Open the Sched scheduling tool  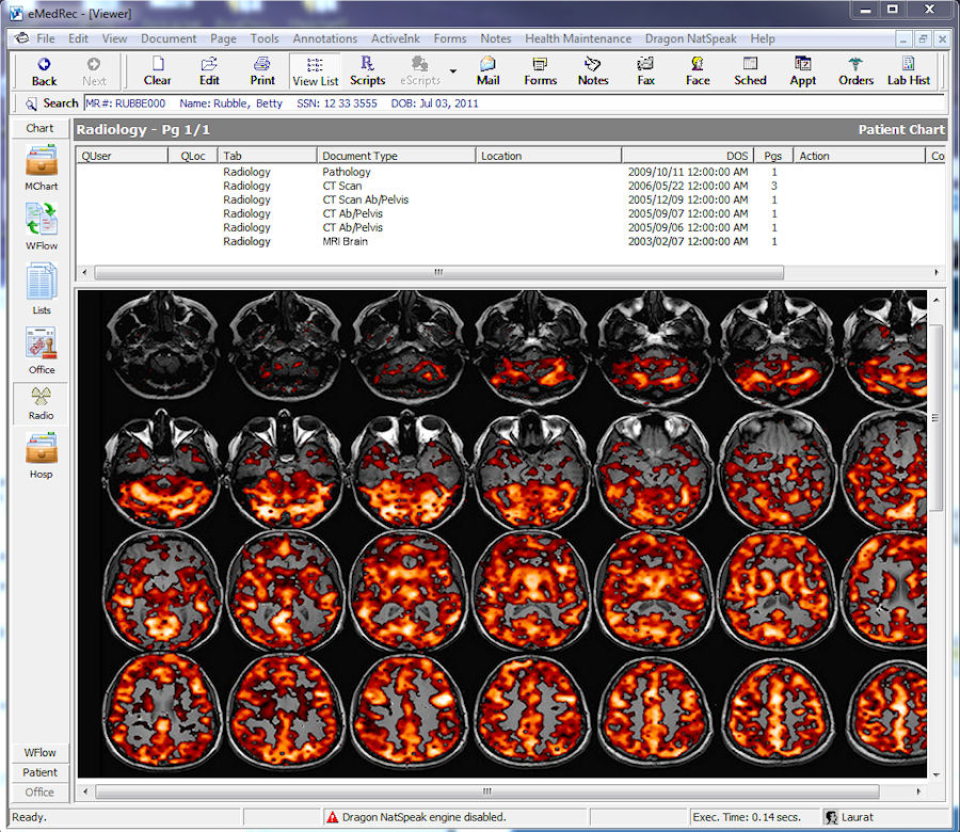click(x=750, y=70)
